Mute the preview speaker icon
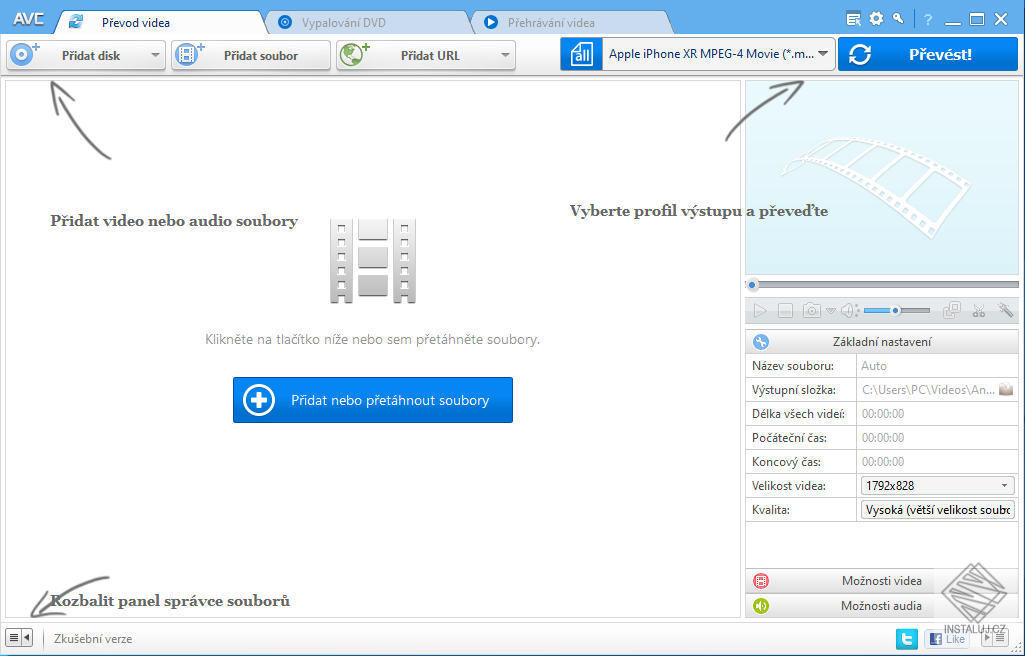 (849, 311)
